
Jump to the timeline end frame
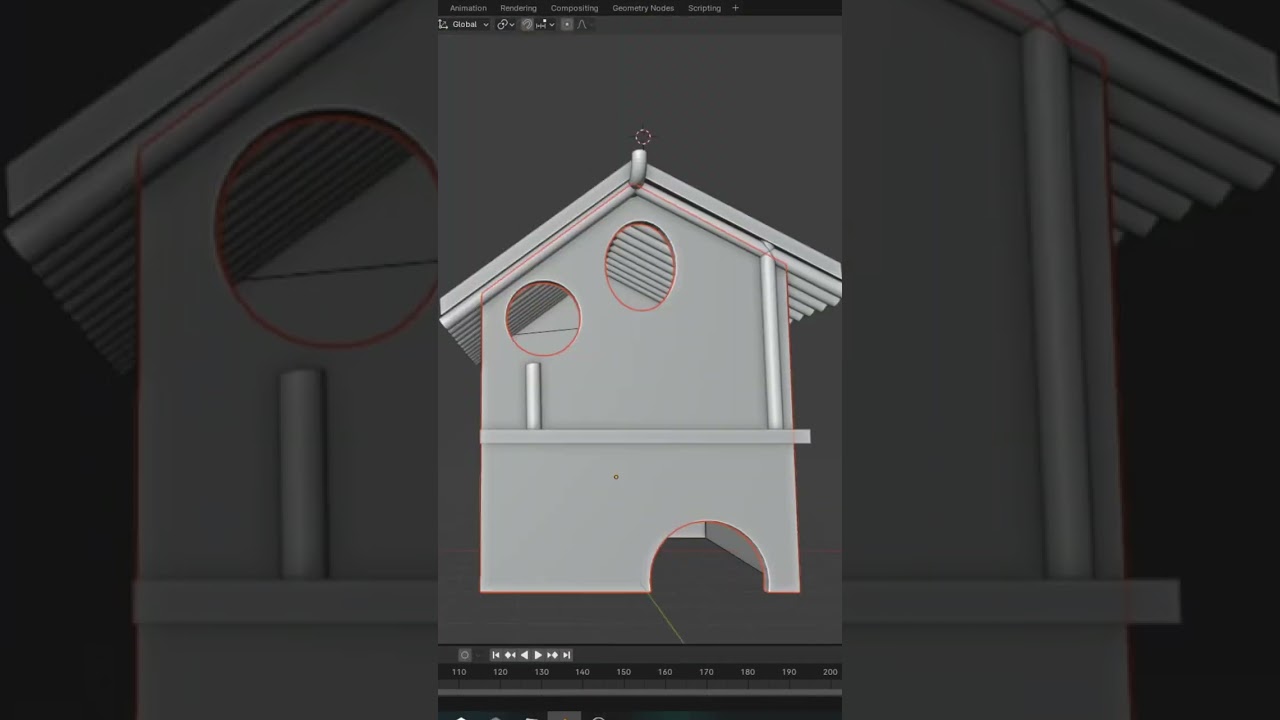[566, 655]
